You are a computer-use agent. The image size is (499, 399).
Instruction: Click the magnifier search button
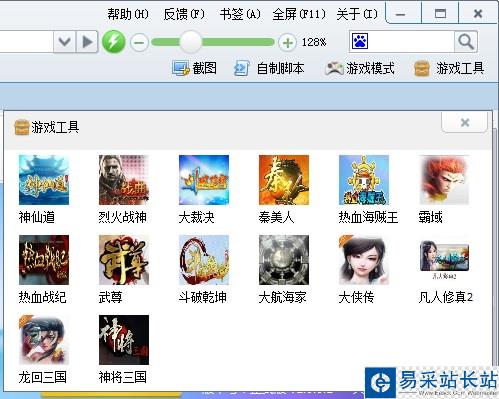[x=466, y=42]
